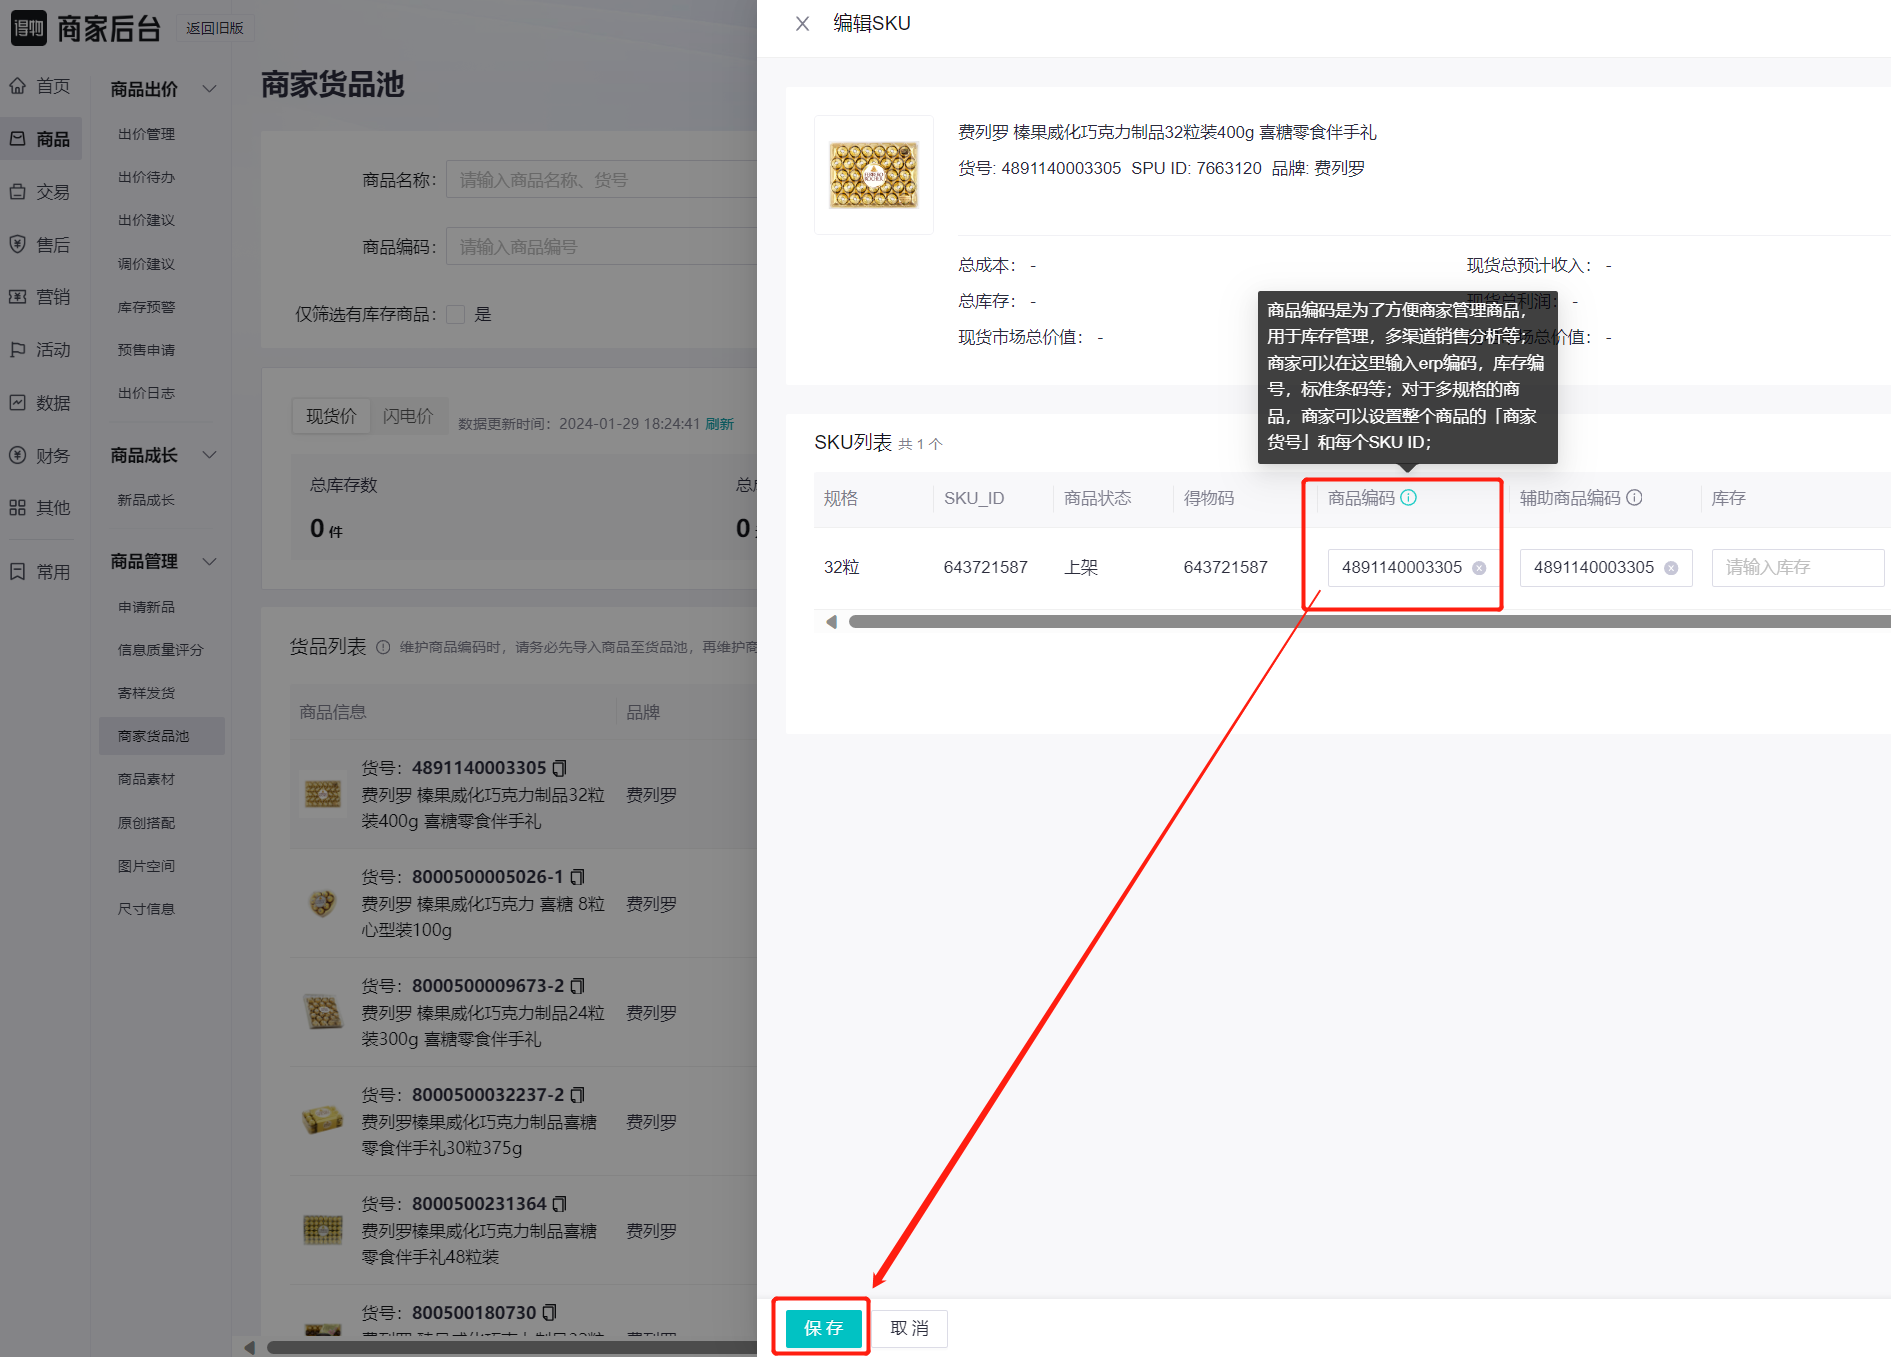The width and height of the screenshot is (1891, 1357).
Task: Click the bottom horizontal scrollbar of 货品列表
Action: coord(511,1347)
